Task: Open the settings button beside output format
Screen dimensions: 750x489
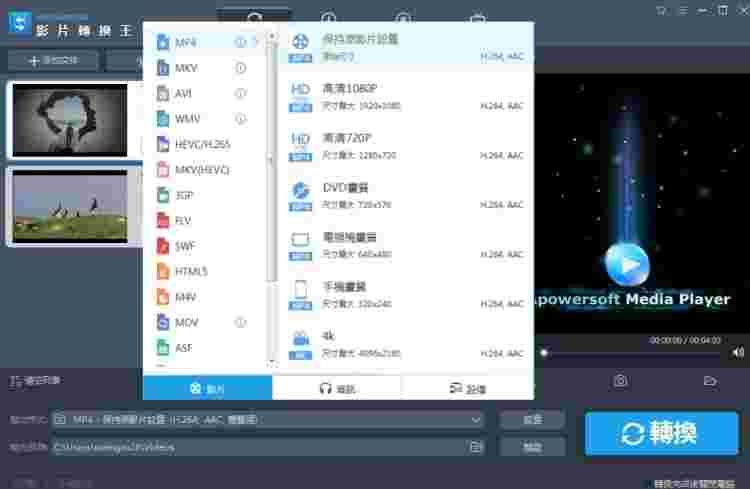Action: click(x=532, y=420)
